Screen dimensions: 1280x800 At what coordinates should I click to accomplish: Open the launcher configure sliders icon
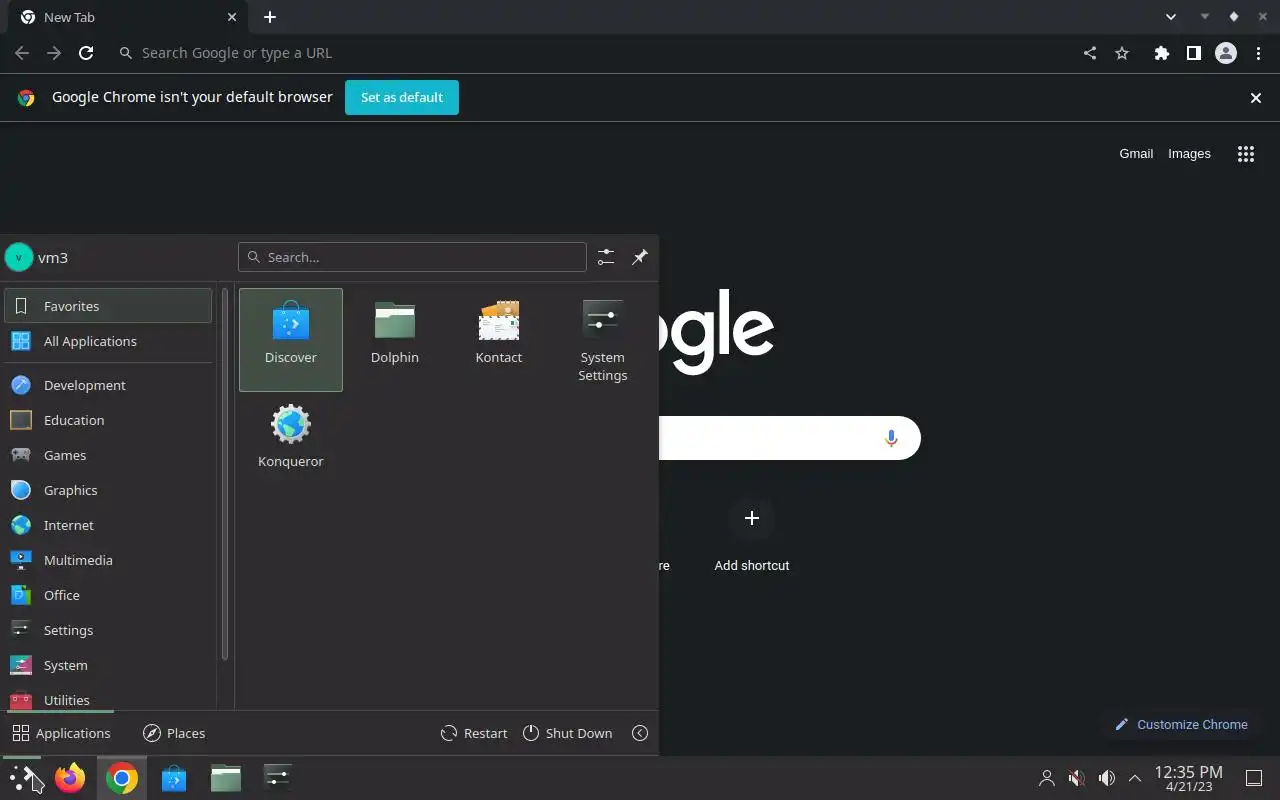tap(606, 257)
